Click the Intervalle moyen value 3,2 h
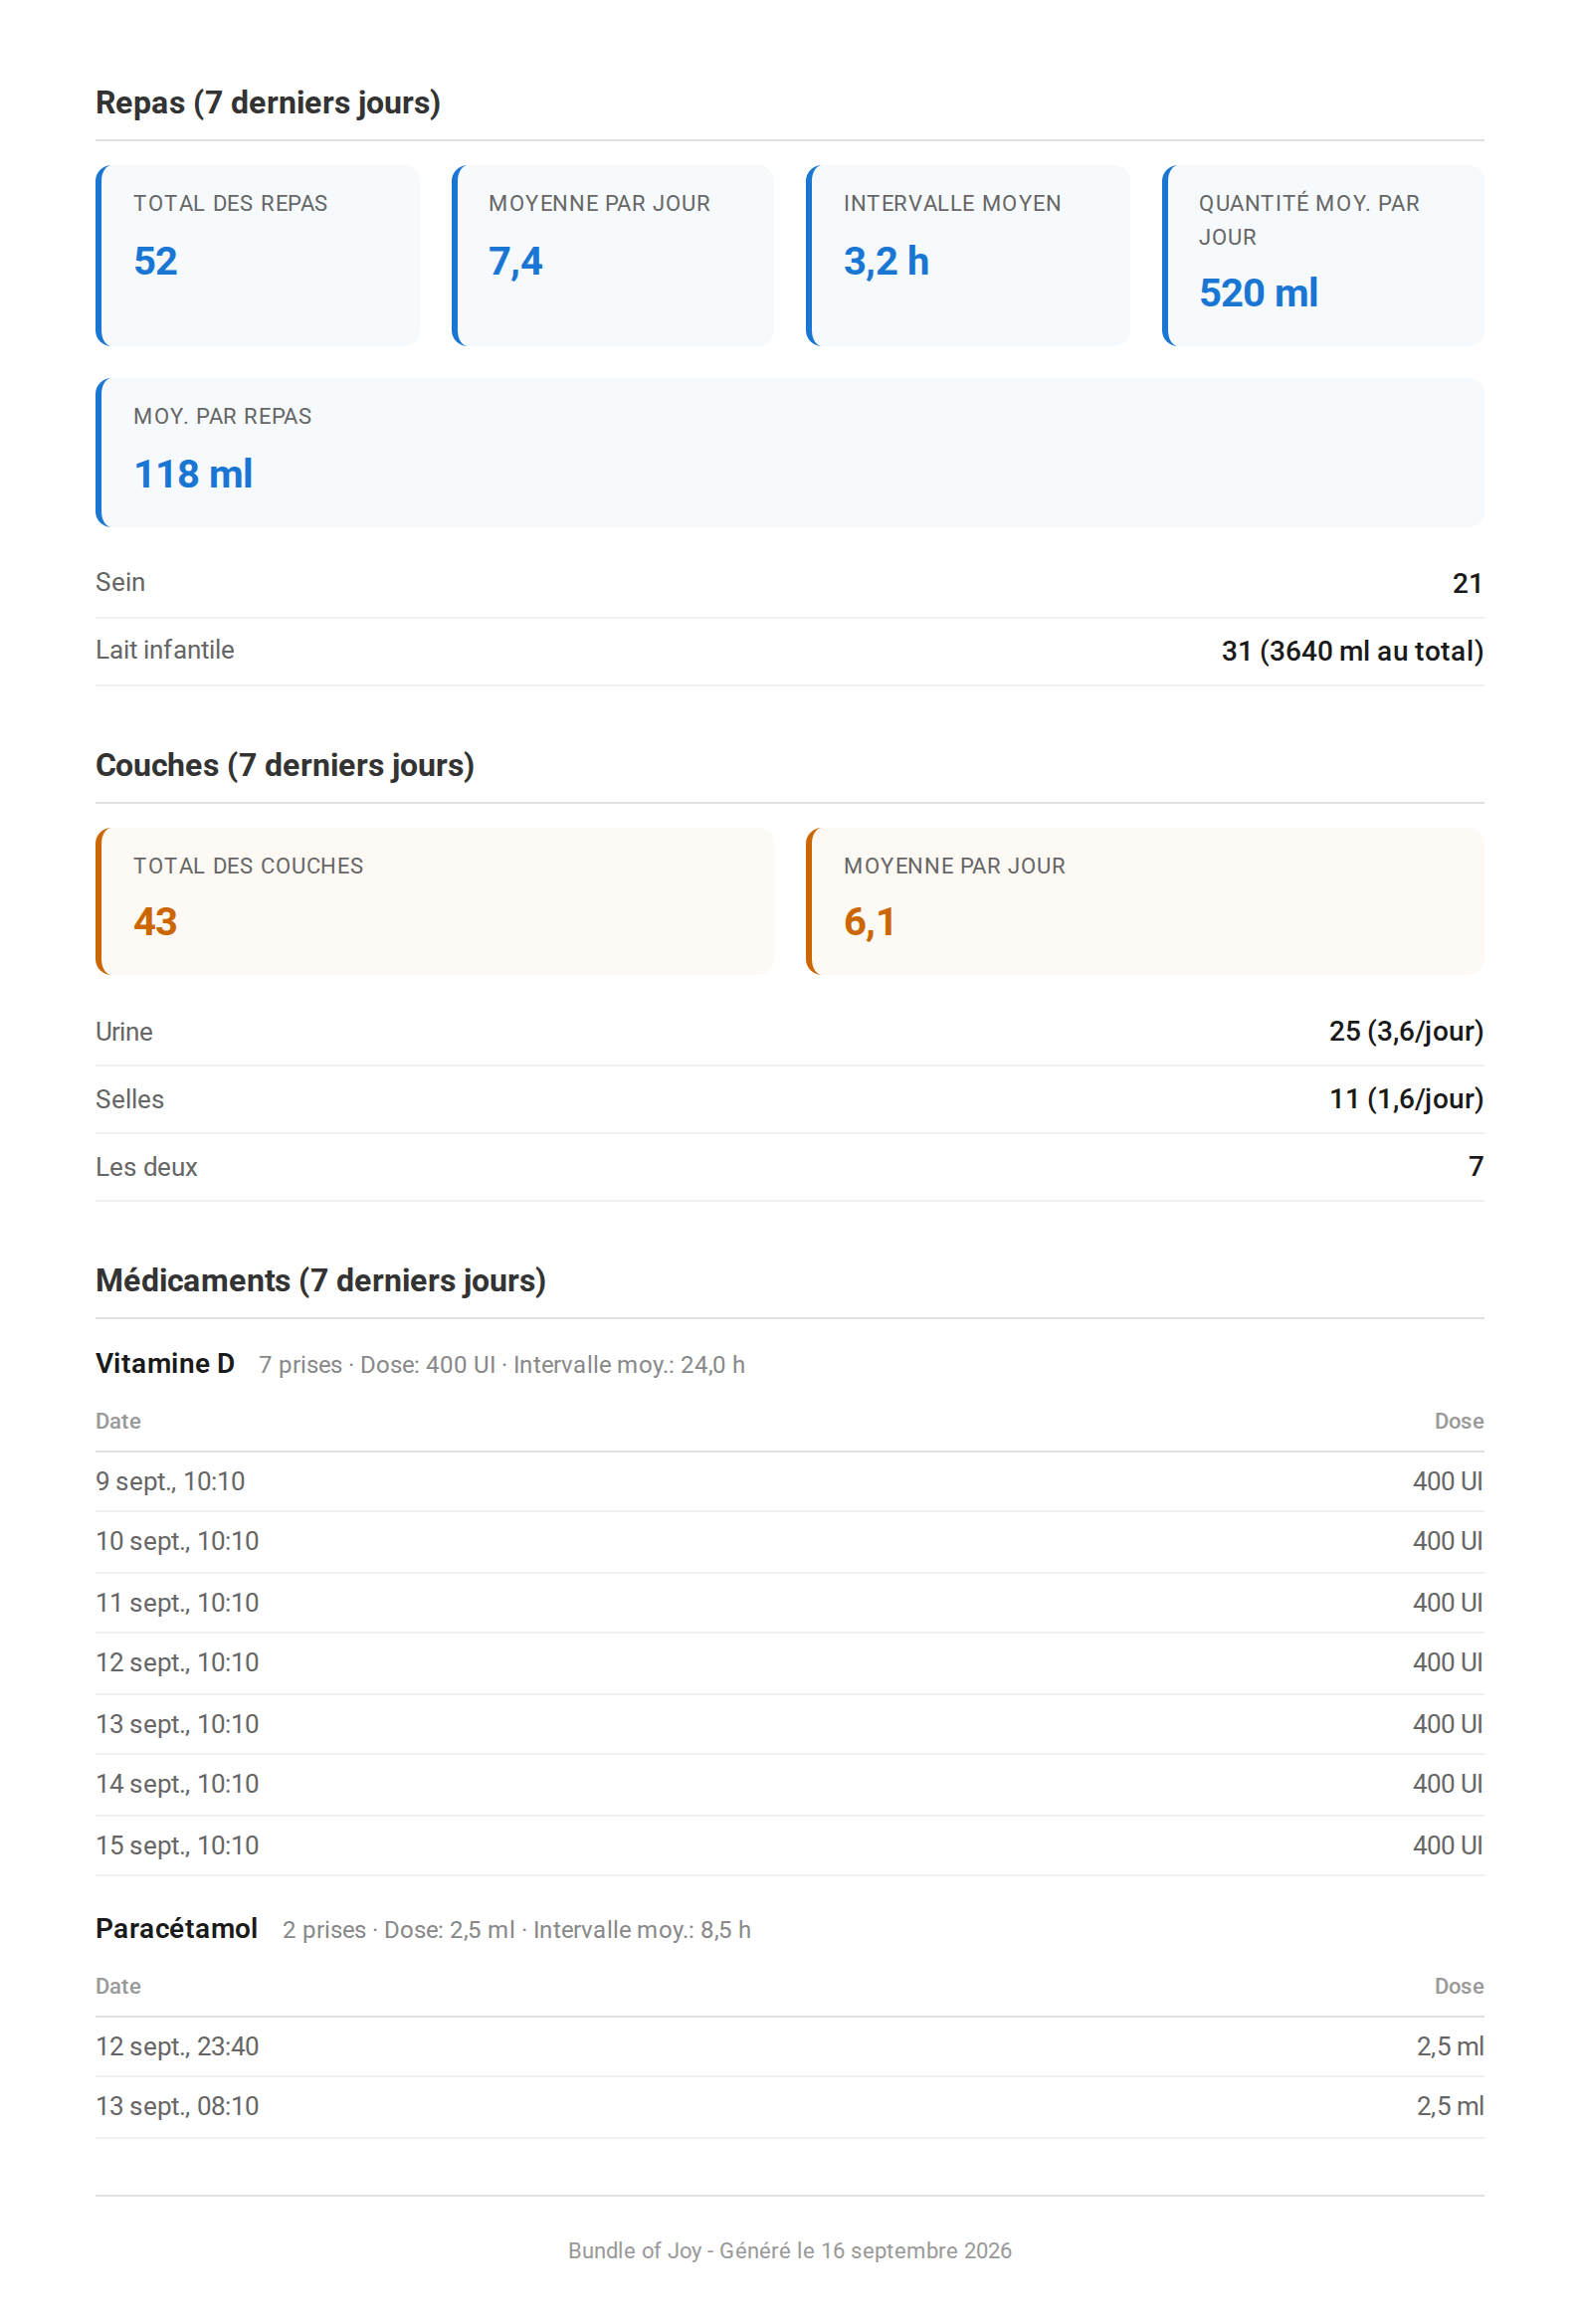Viewport: 1580px width, 2324px height. pyautogui.click(x=886, y=261)
